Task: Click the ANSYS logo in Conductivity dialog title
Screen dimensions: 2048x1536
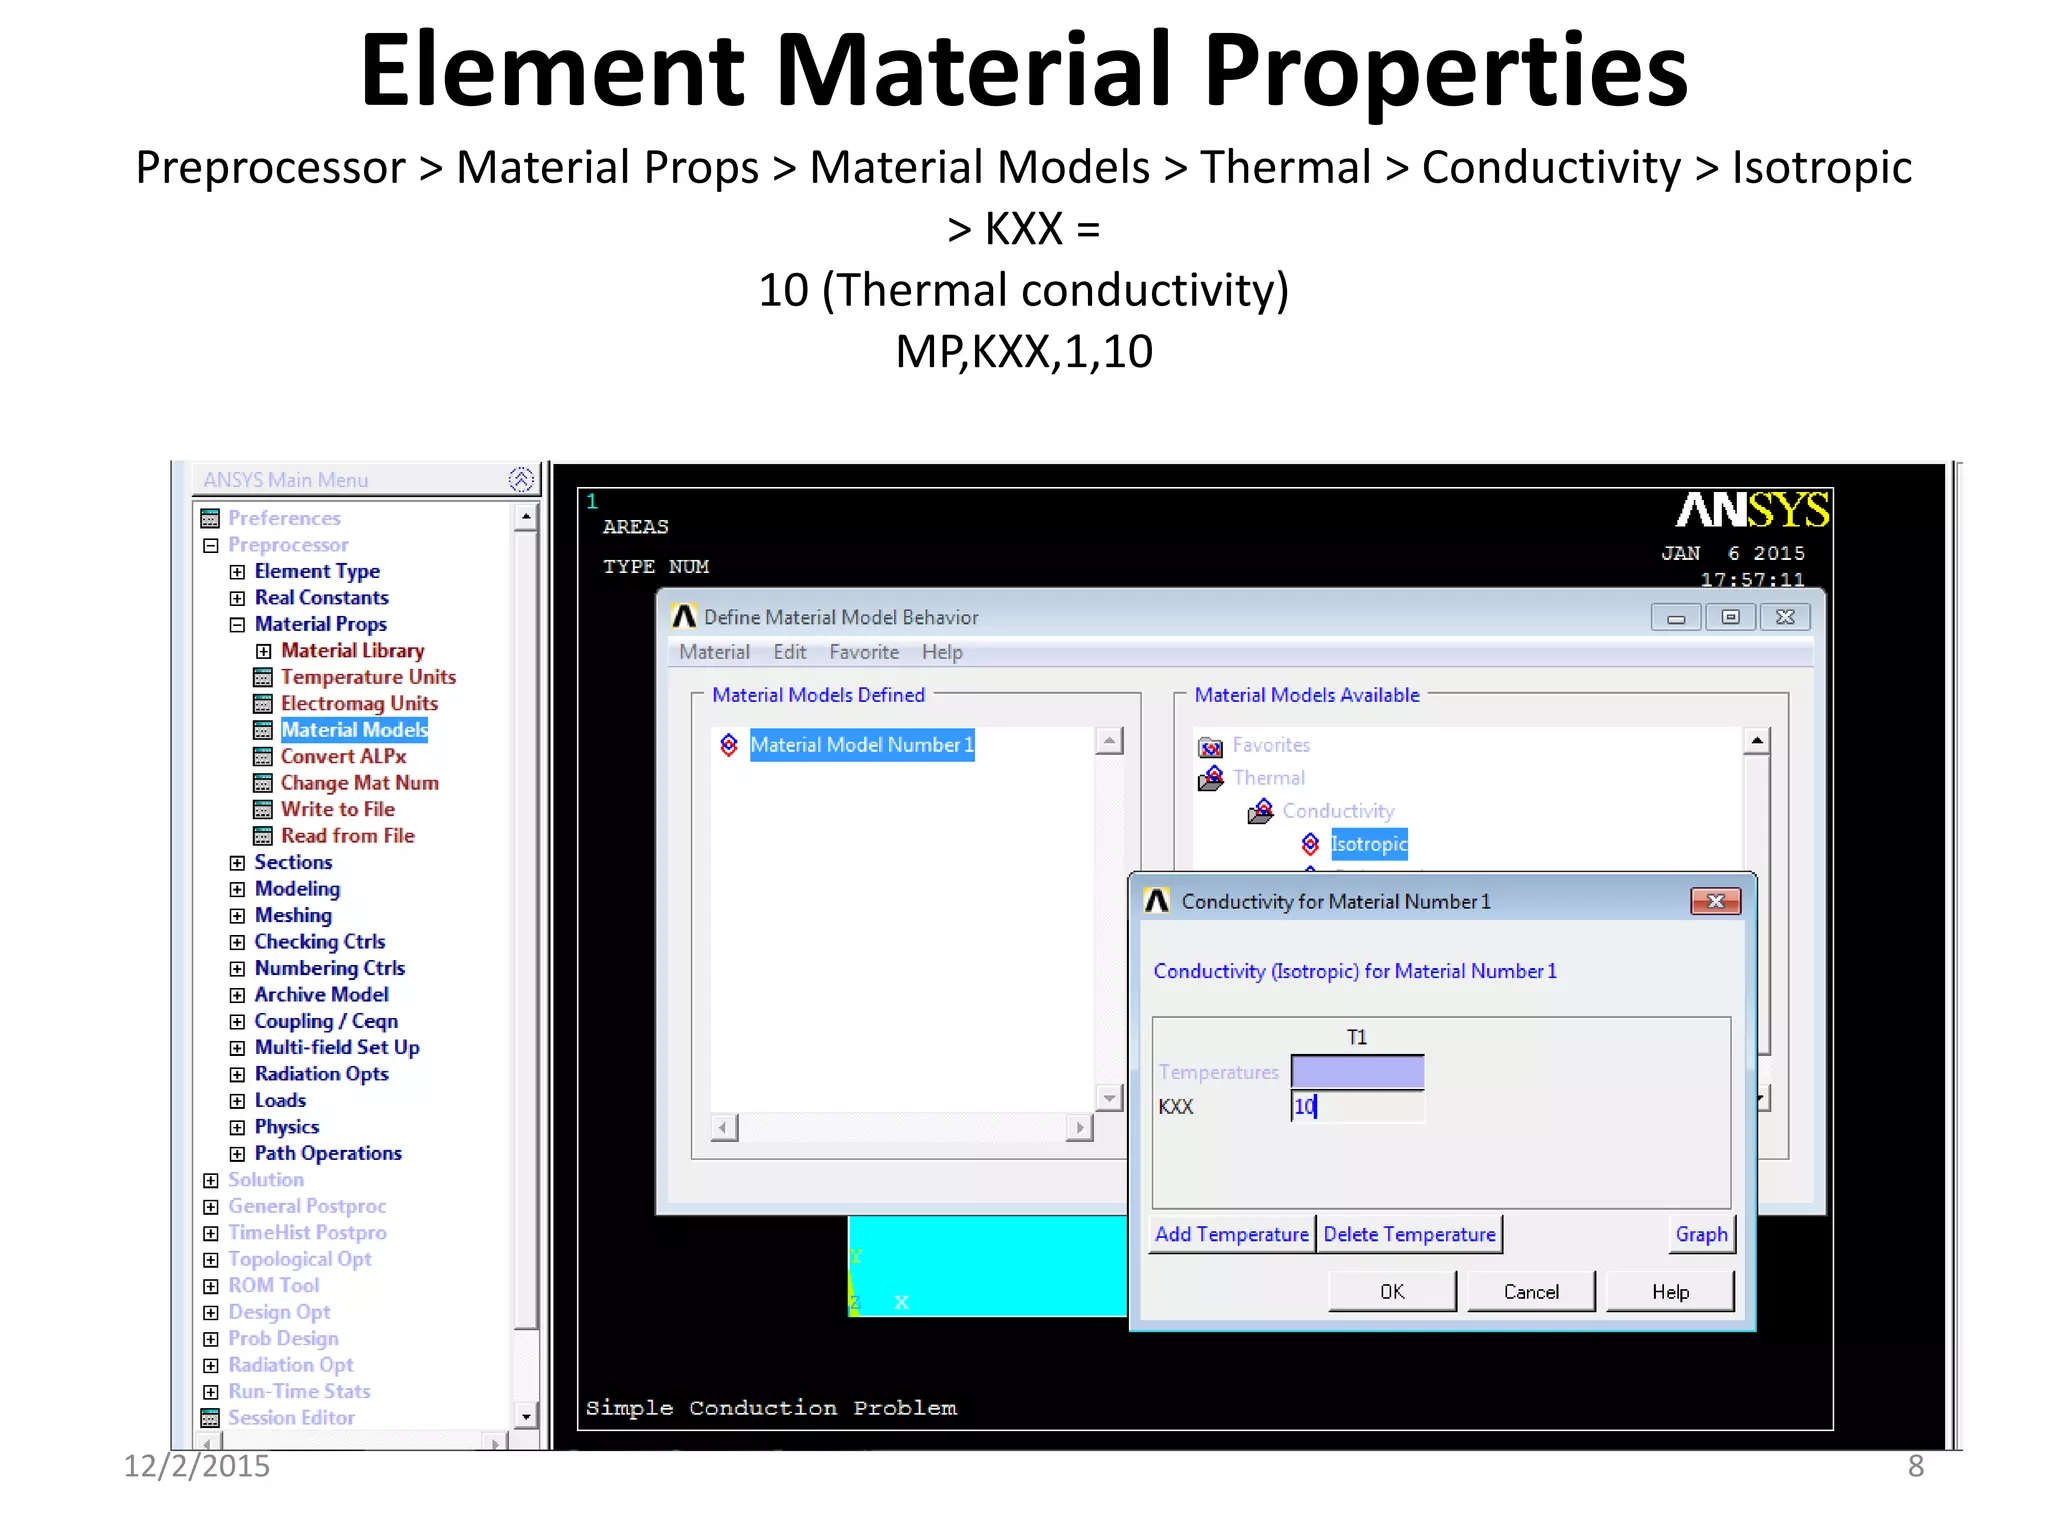Action: tap(1157, 901)
